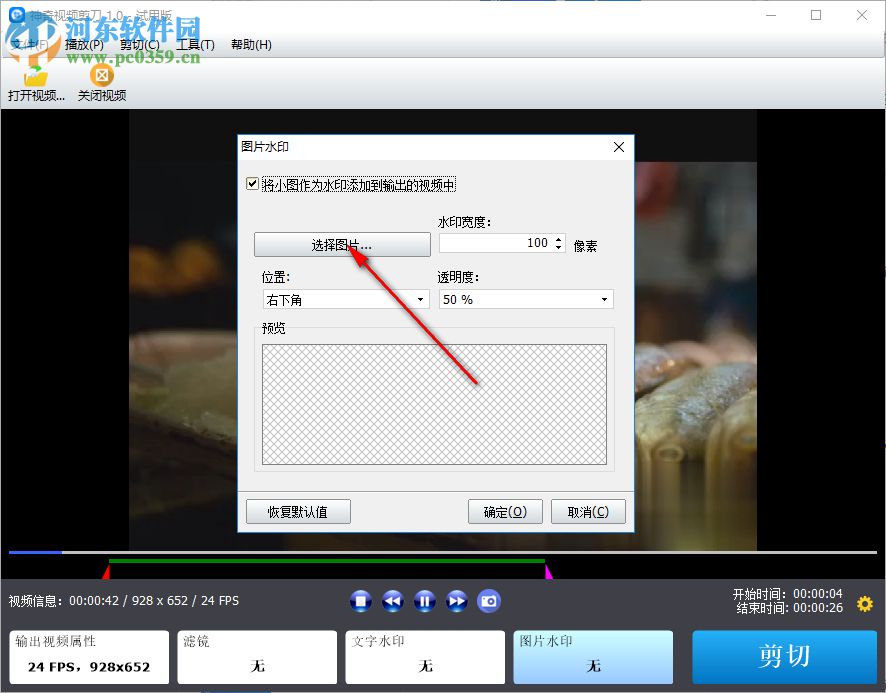
Task: Open the 打开视频 folder icon
Action: (36, 76)
